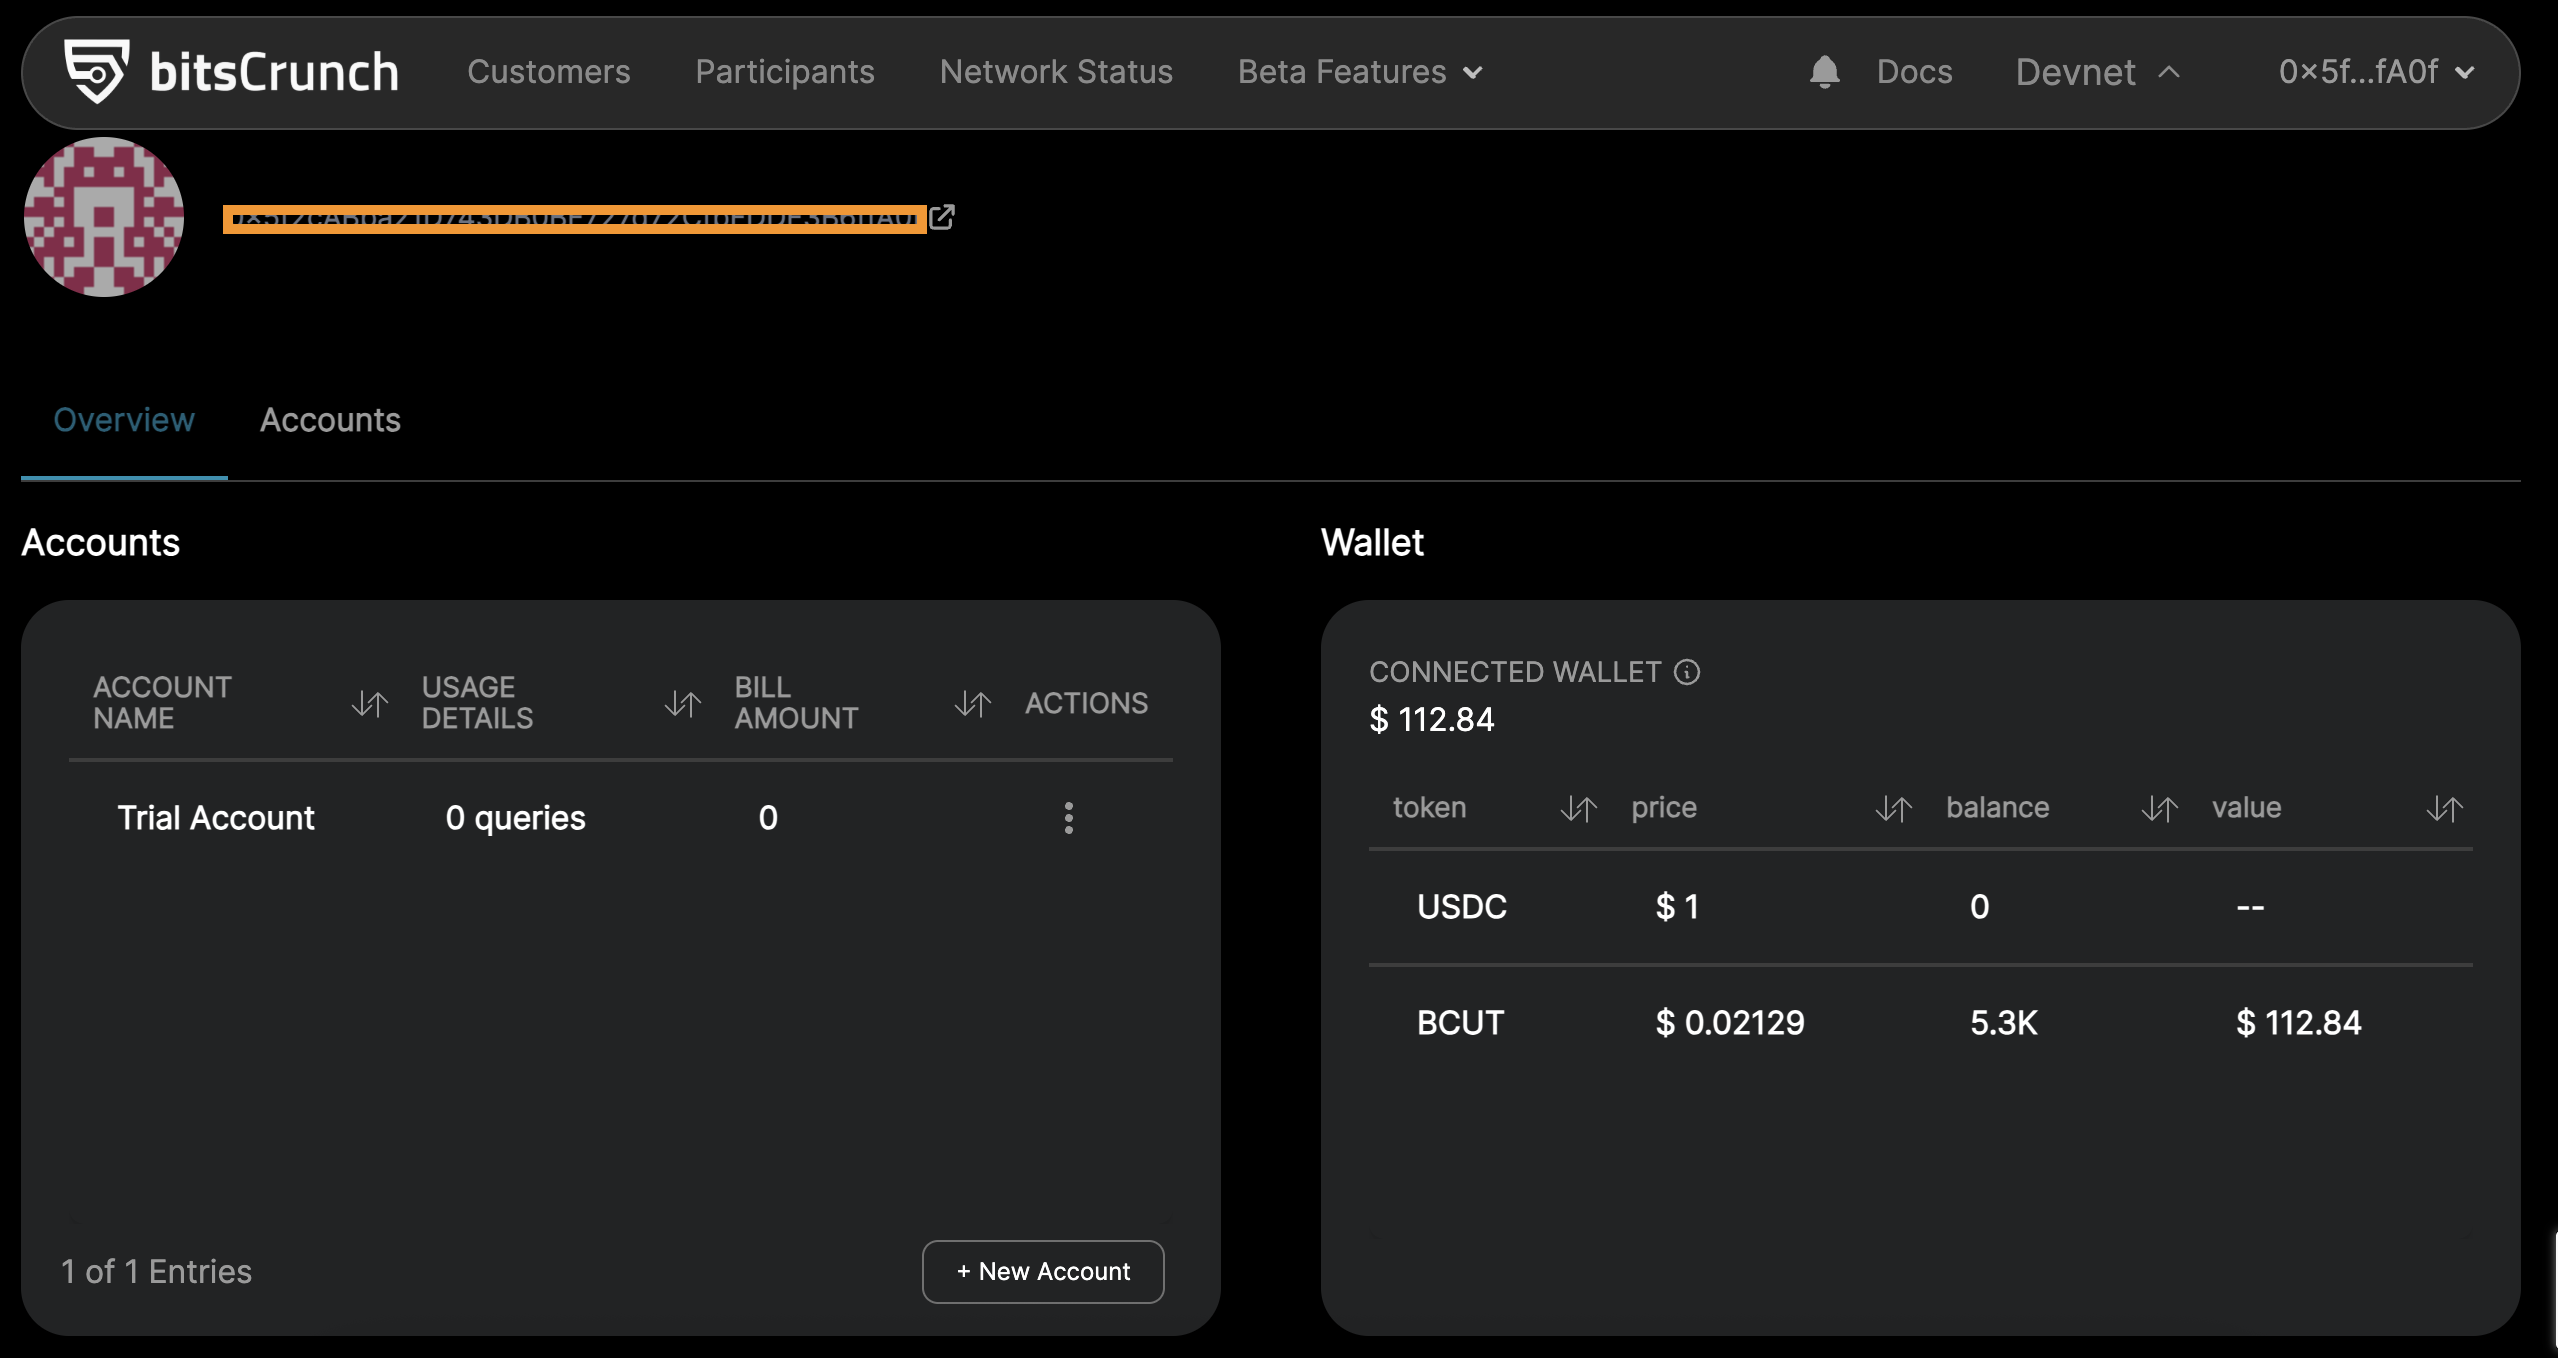
Task: Sort by Usage Details column
Action: pyautogui.click(x=683, y=704)
